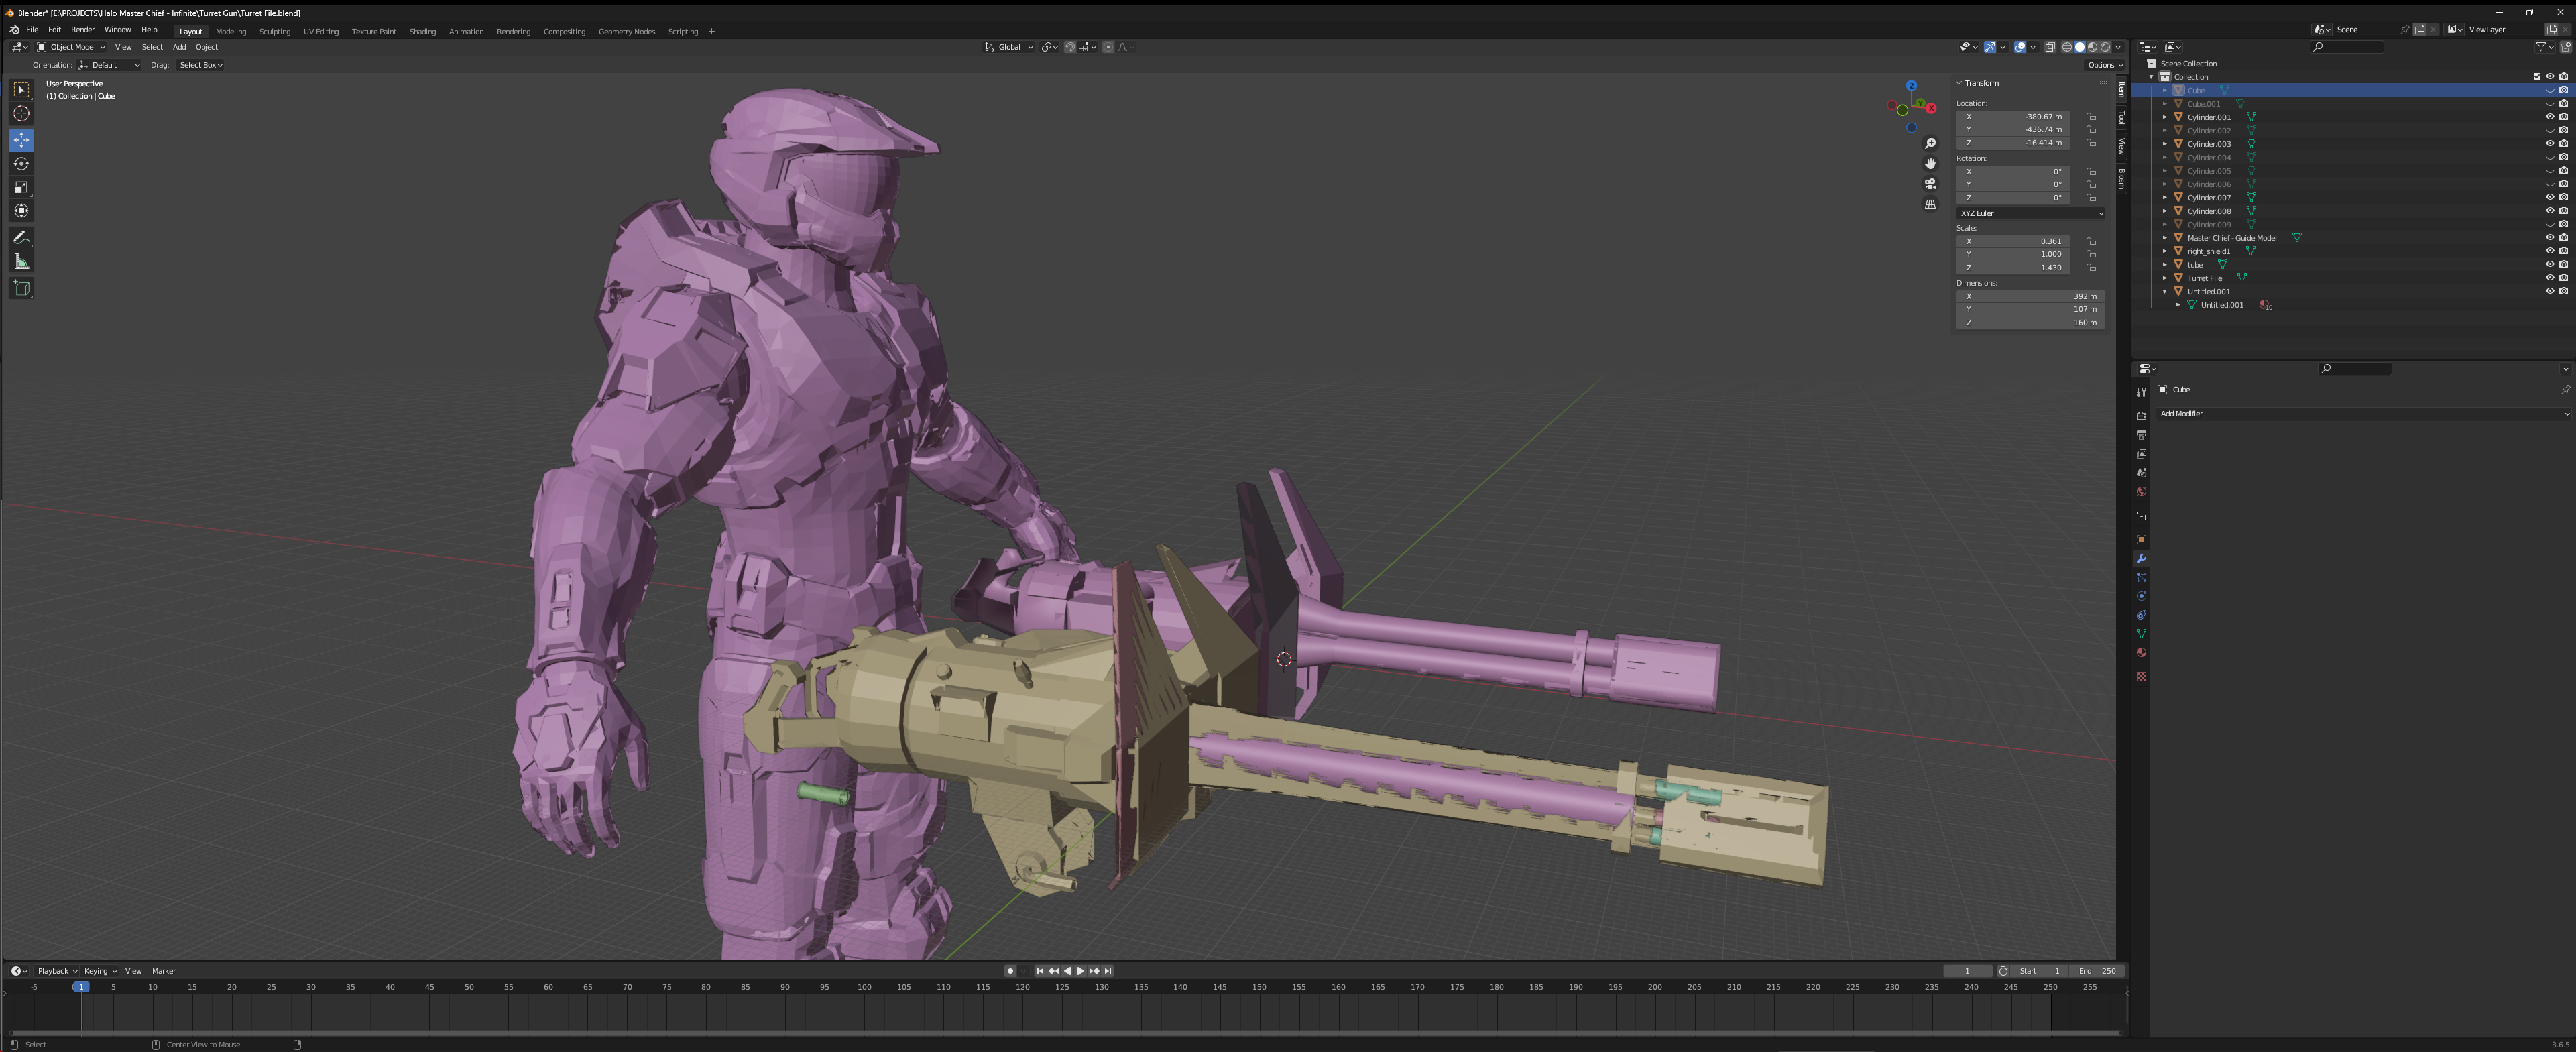Open the Physics properties tab
The height and width of the screenshot is (1052, 2576).
2141,597
